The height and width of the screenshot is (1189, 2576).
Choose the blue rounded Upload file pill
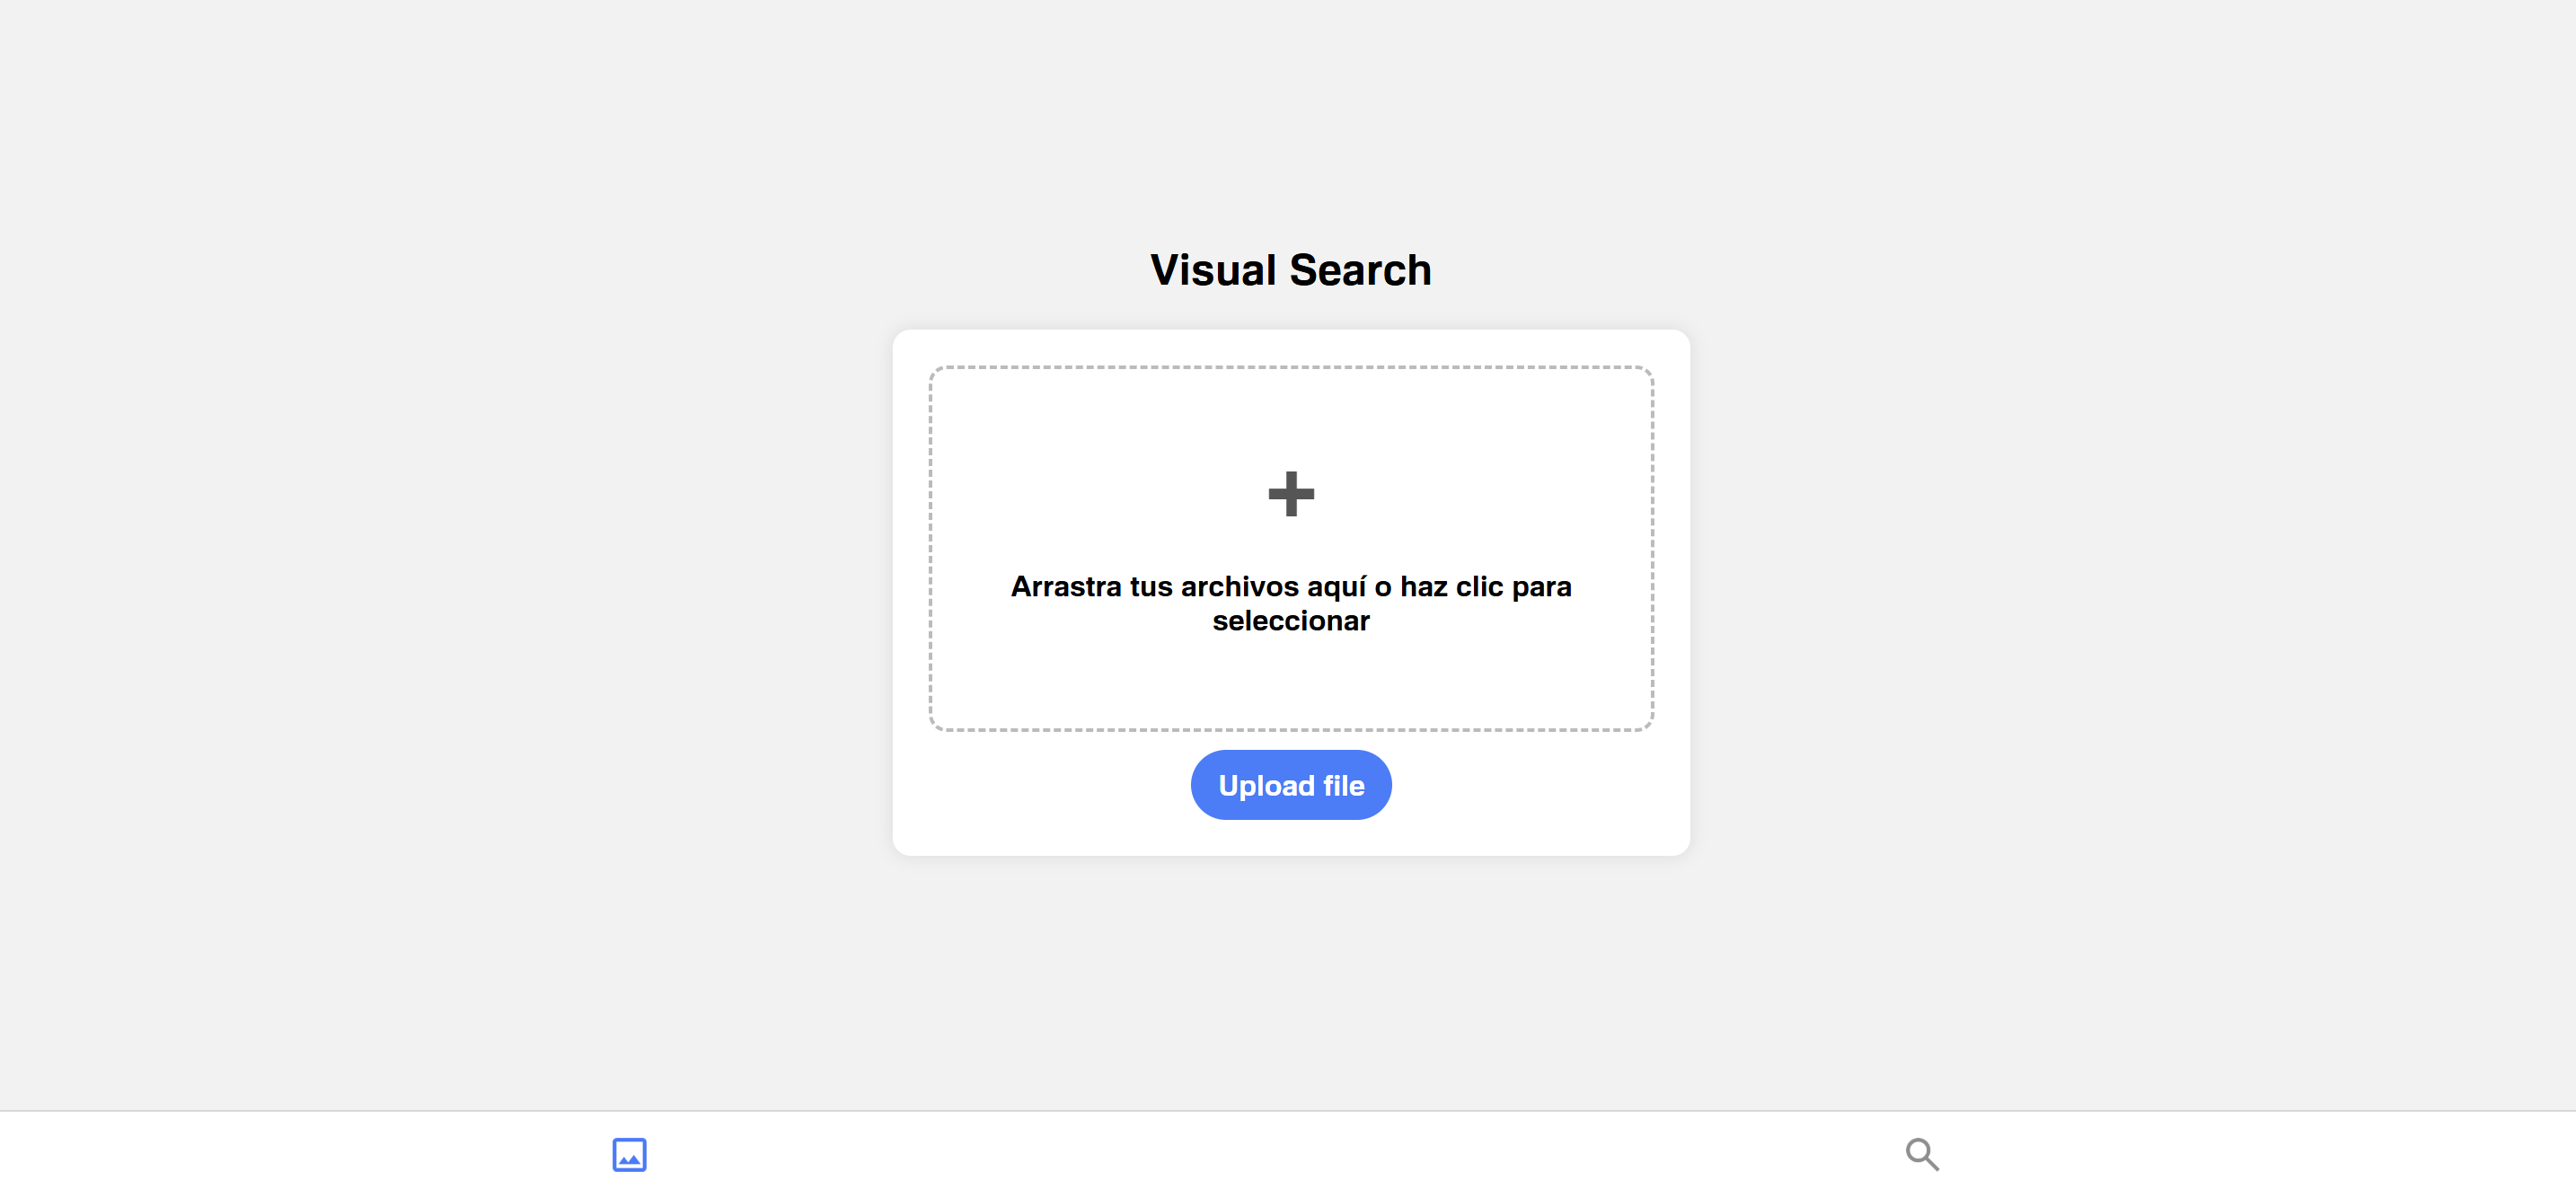coord(1291,785)
